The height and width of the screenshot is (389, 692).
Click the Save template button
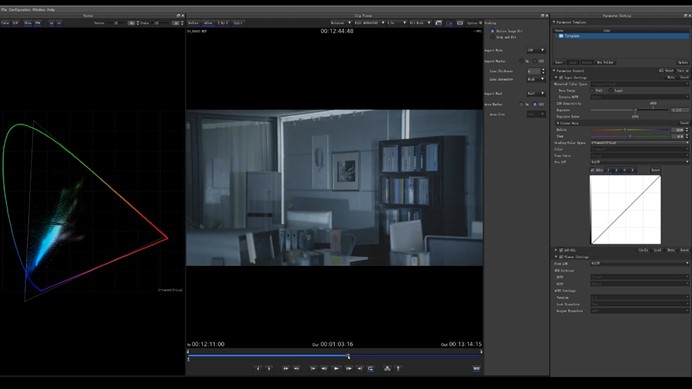click(x=559, y=62)
